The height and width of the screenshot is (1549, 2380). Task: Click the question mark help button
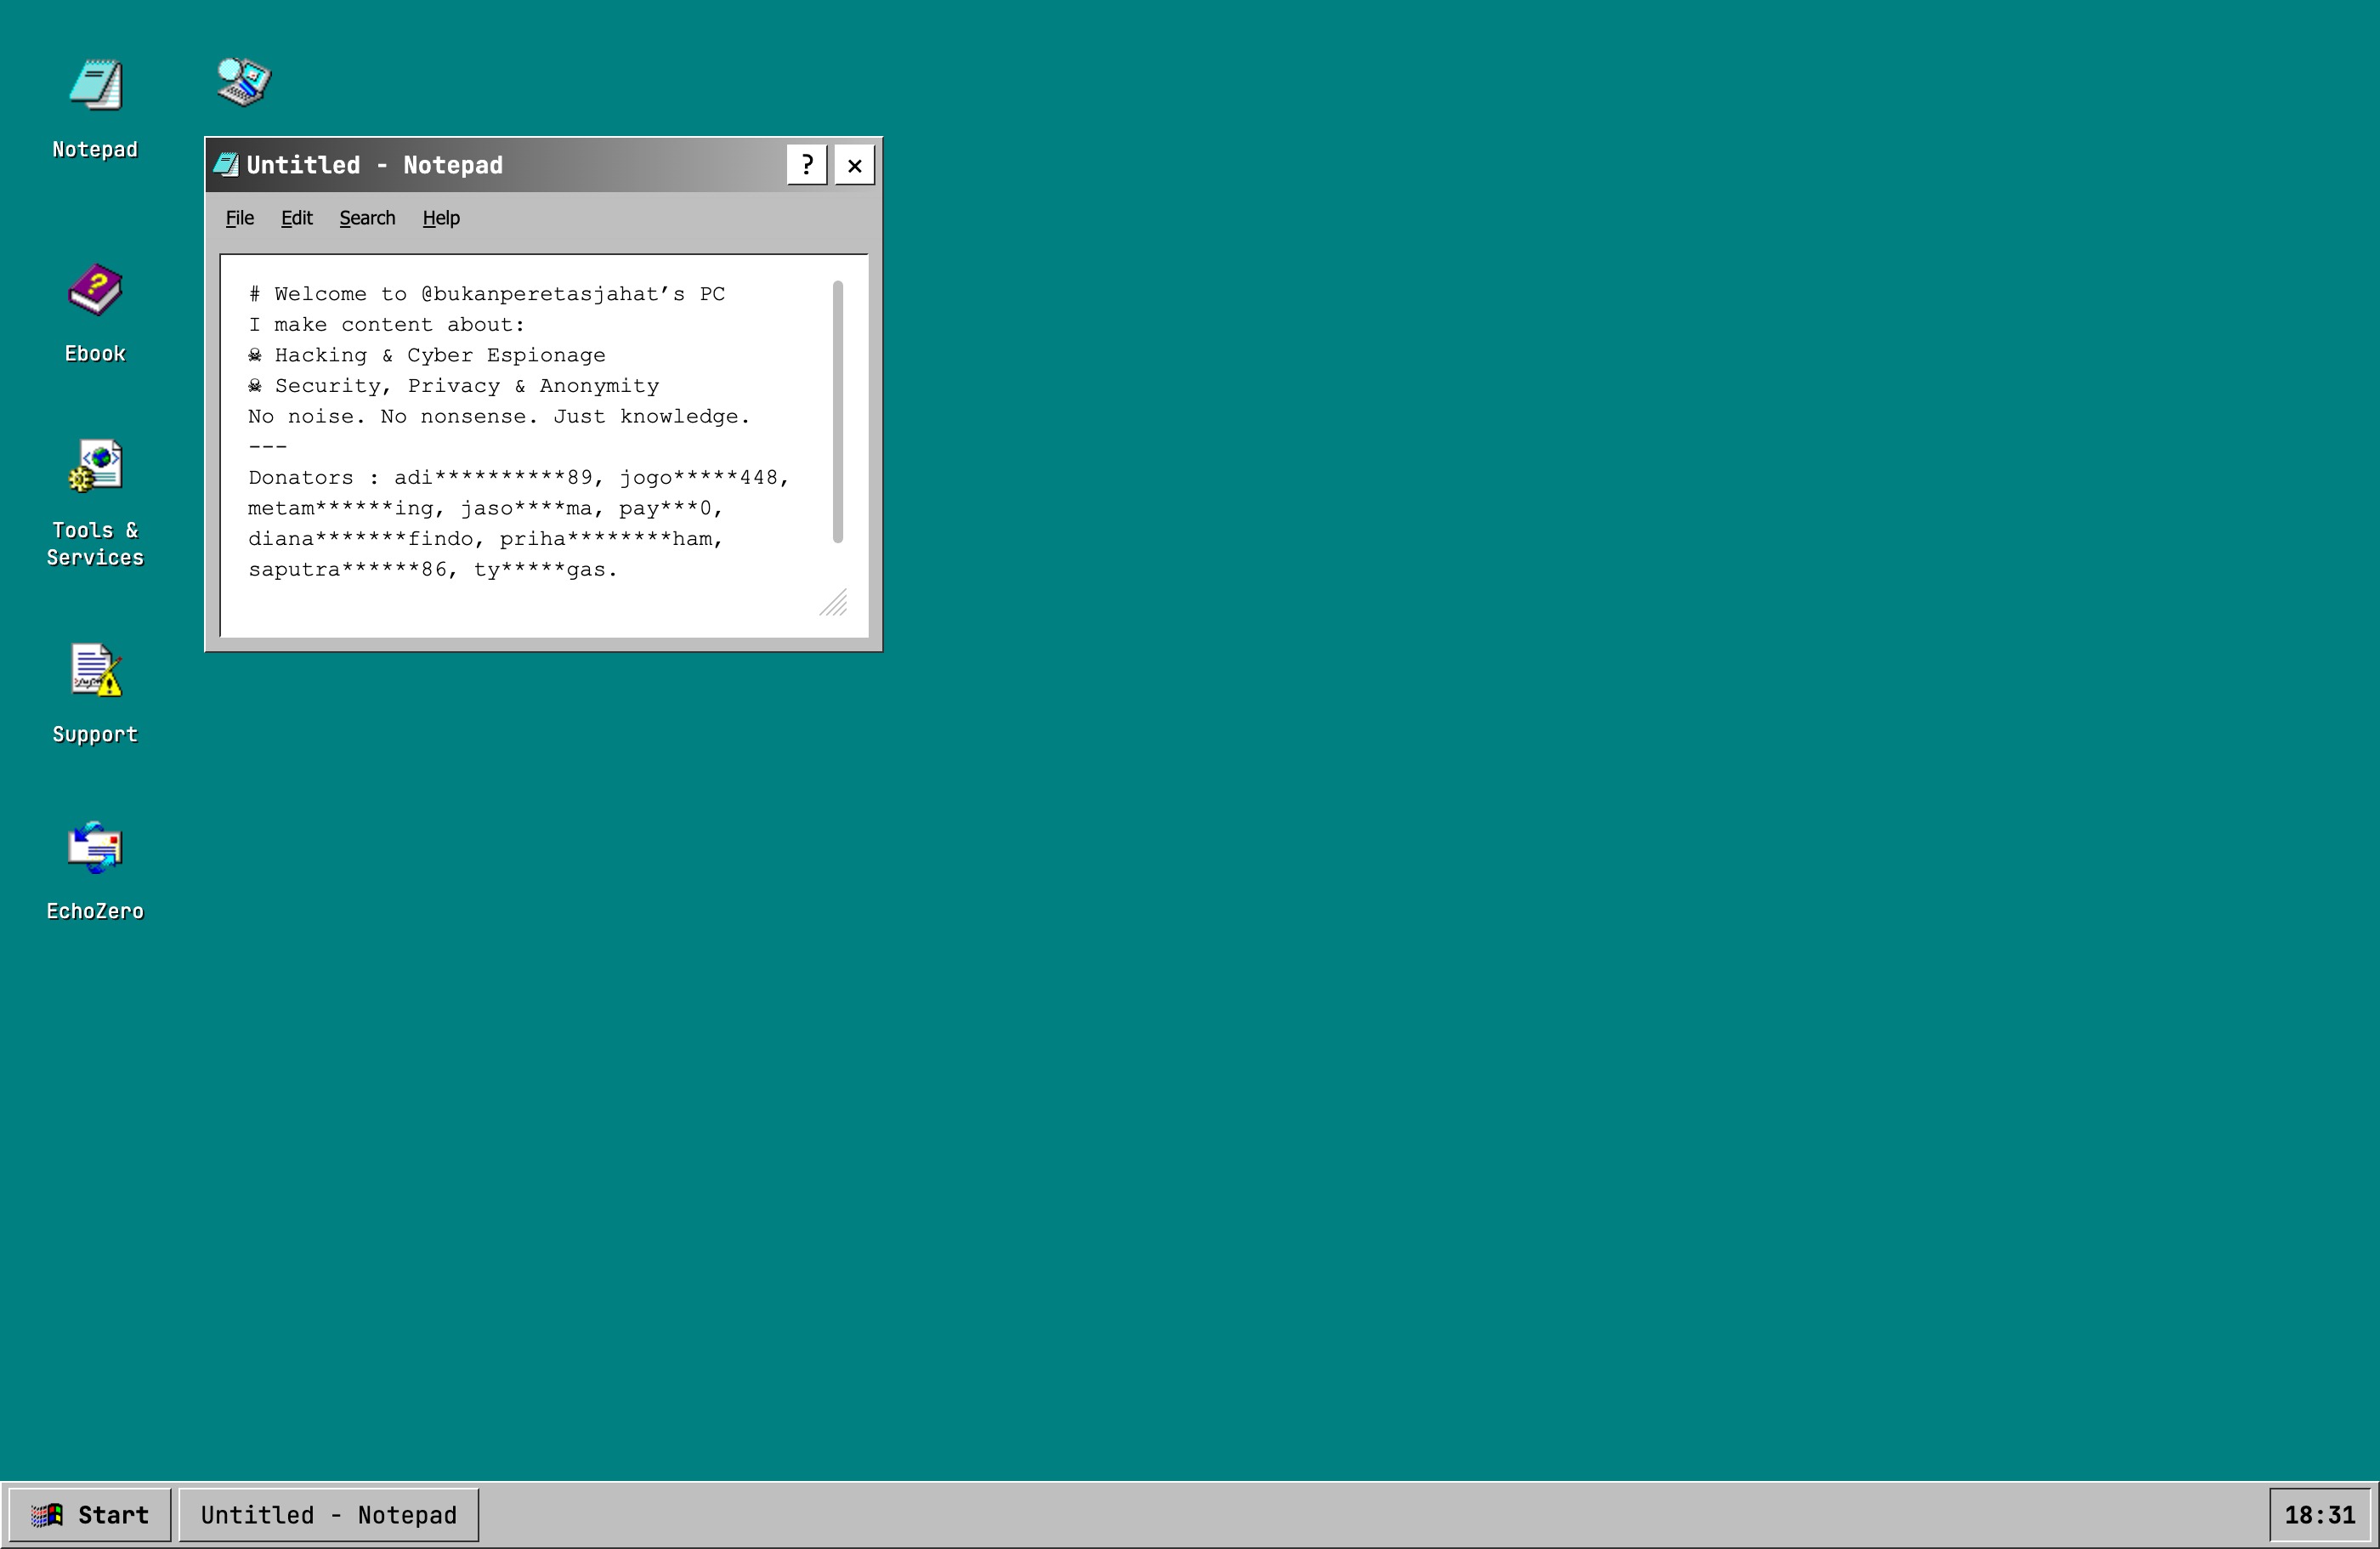click(x=807, y=165)
